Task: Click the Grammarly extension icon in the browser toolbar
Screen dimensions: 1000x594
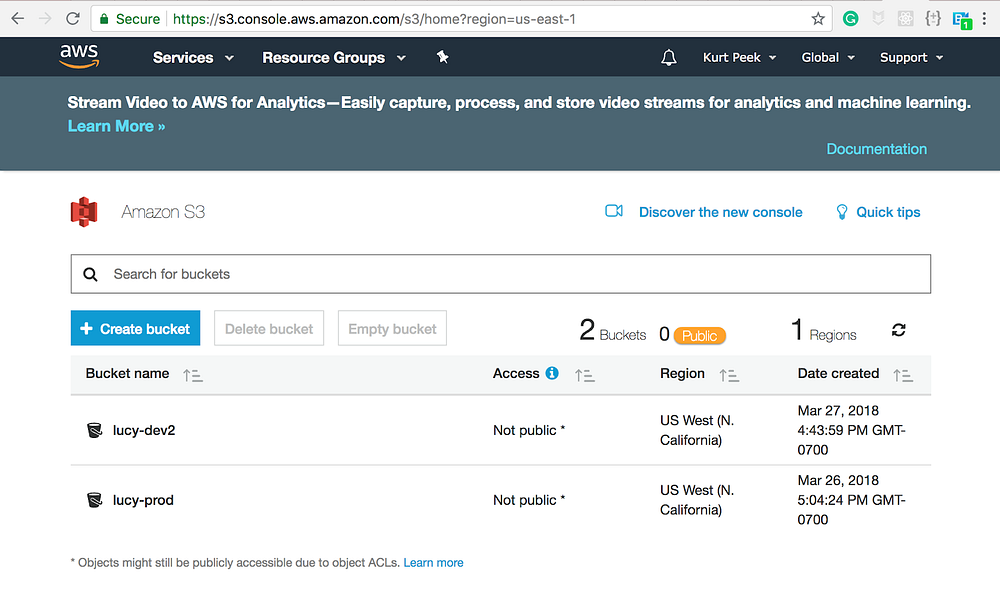Action: pos(850,18)
